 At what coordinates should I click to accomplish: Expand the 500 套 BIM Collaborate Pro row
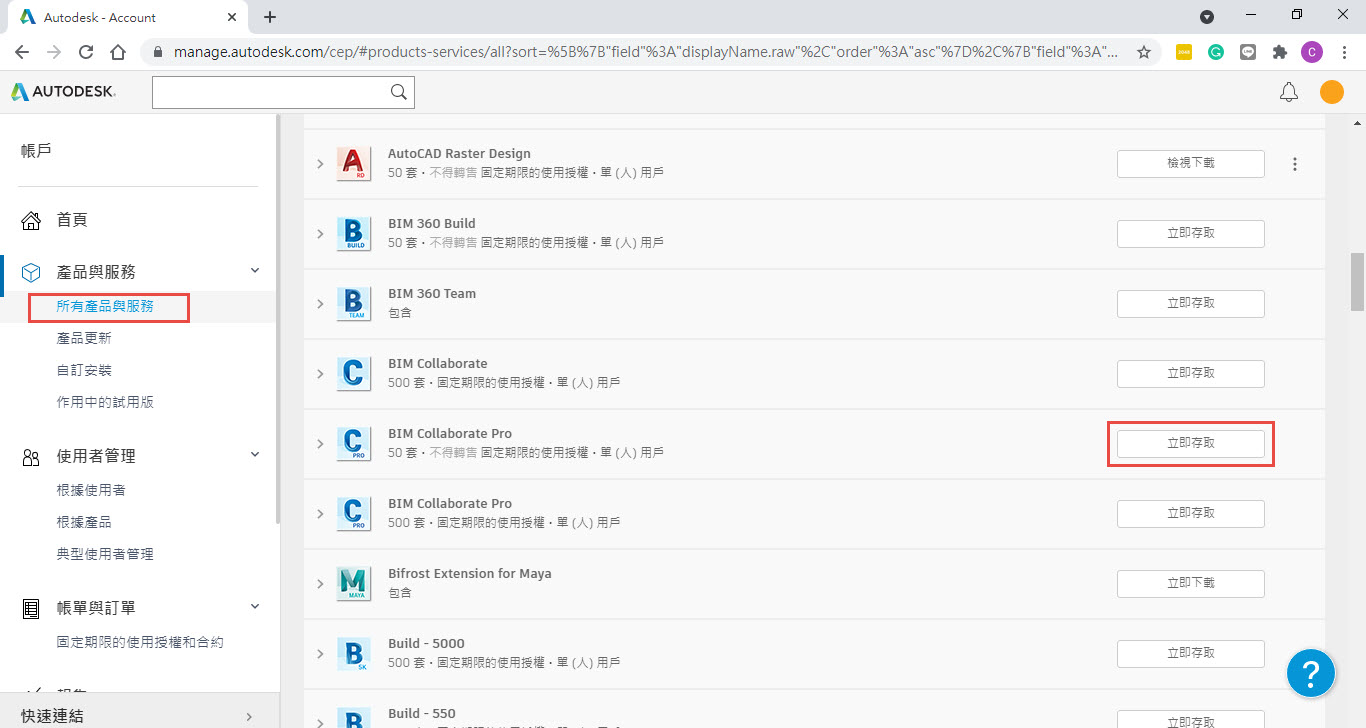[x=320, y=514]
